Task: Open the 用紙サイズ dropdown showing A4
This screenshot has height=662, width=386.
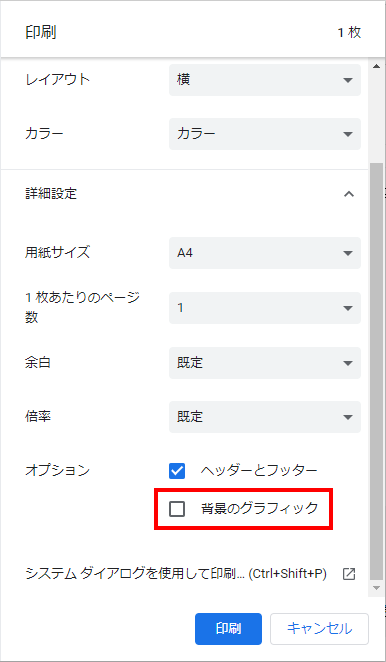Action: [265, 253]
